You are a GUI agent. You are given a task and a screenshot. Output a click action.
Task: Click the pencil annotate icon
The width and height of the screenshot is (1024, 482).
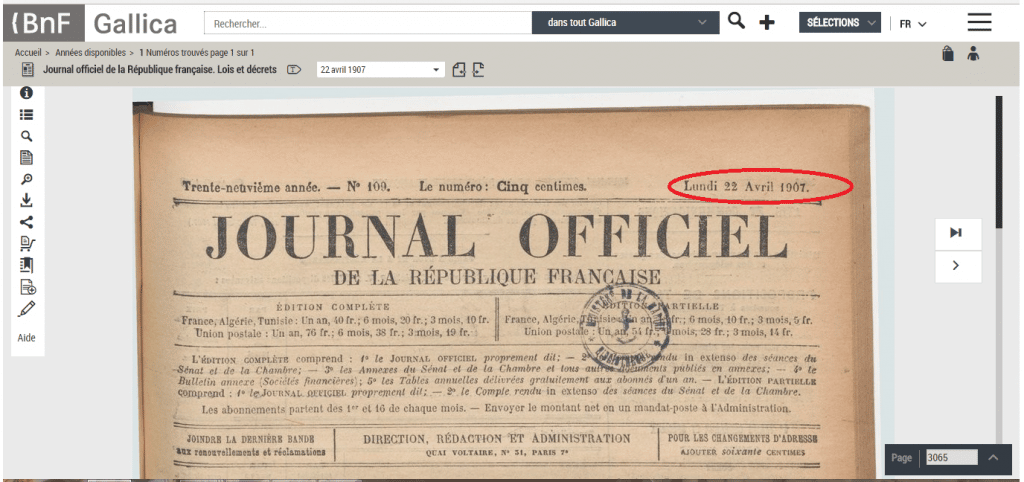click(x=27, y=308)
